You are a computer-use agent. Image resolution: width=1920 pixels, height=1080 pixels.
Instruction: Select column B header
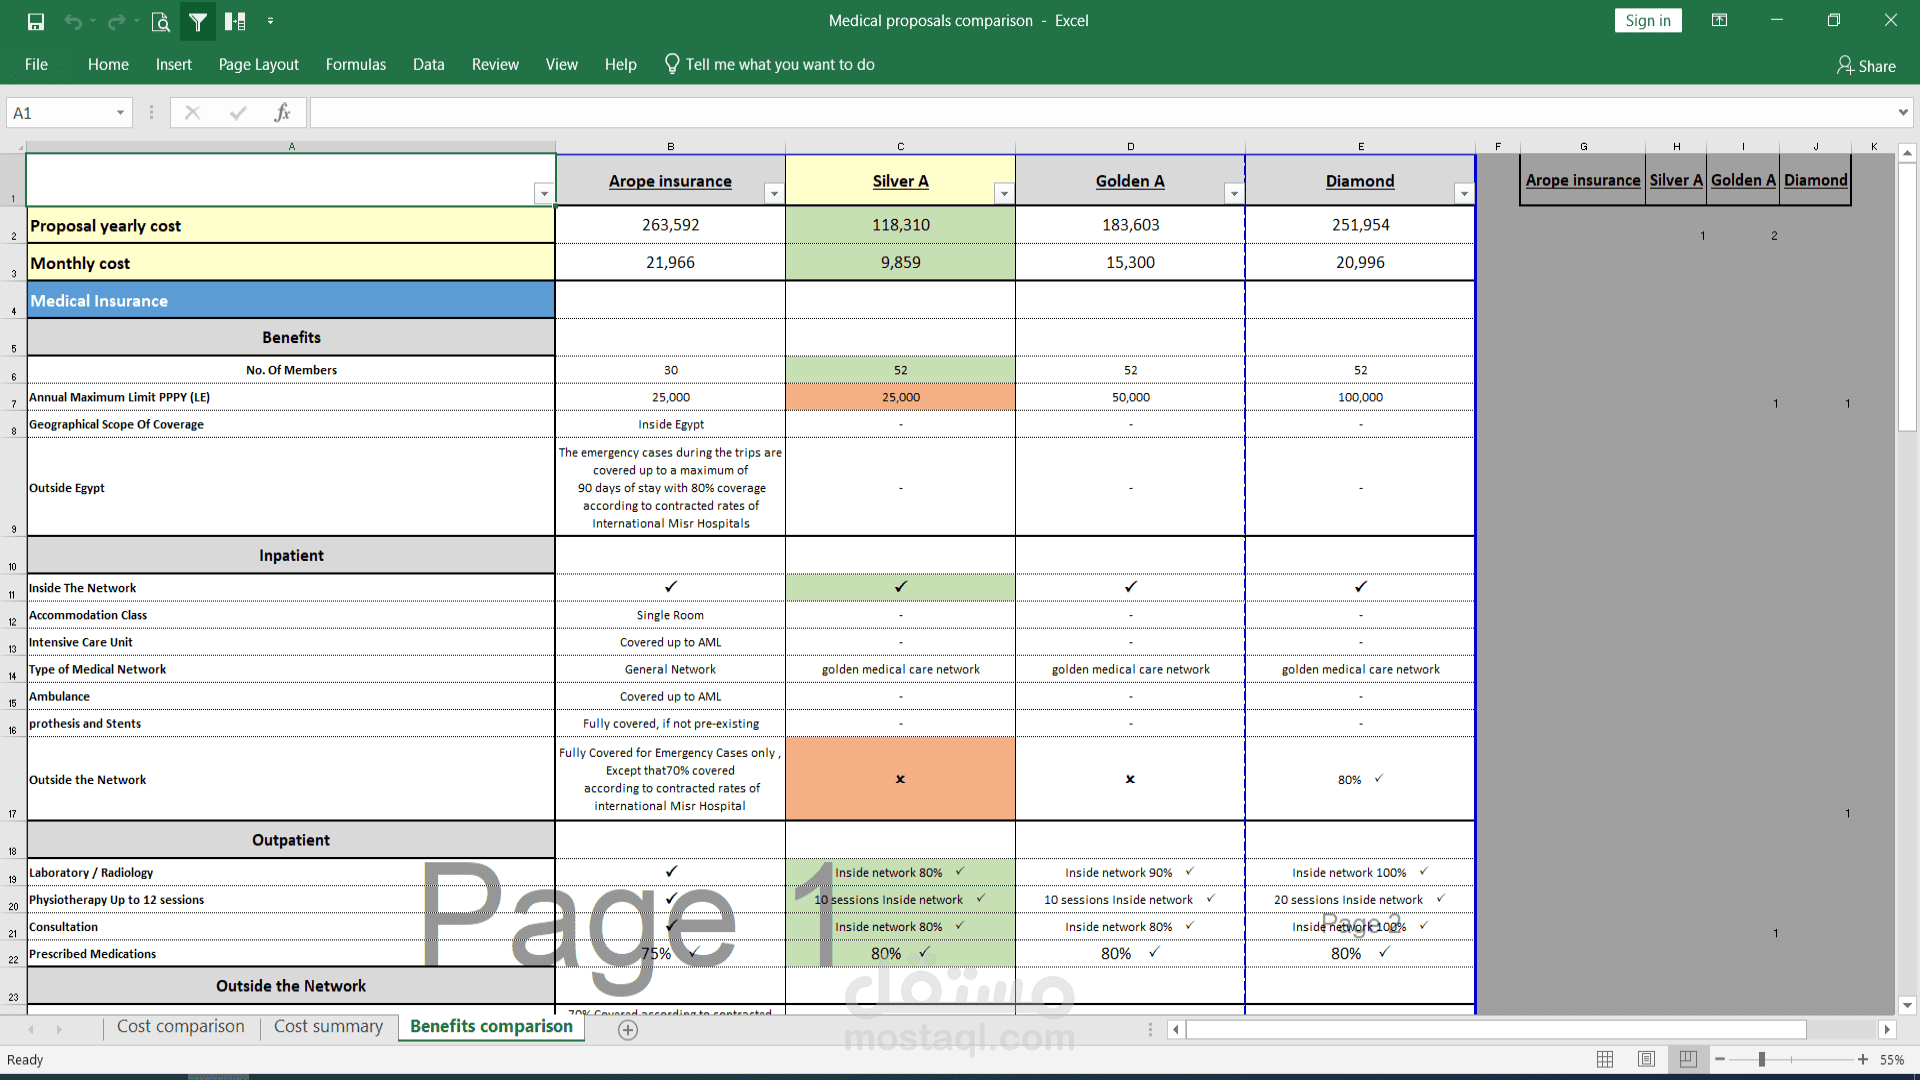671,146
